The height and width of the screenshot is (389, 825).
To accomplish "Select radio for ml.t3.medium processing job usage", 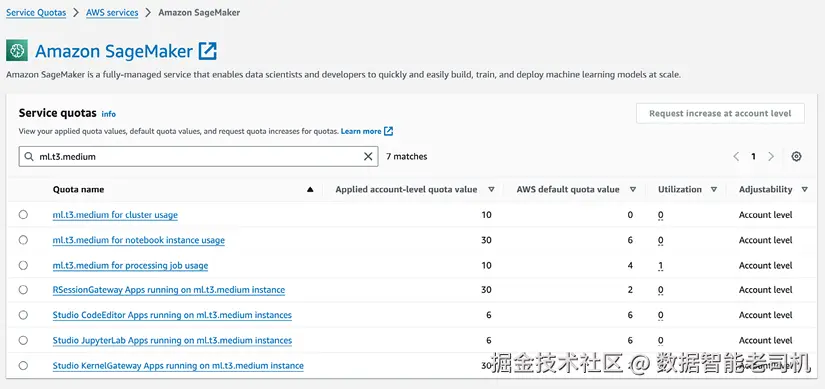I will pyautogui.click(x=23, y=265).
